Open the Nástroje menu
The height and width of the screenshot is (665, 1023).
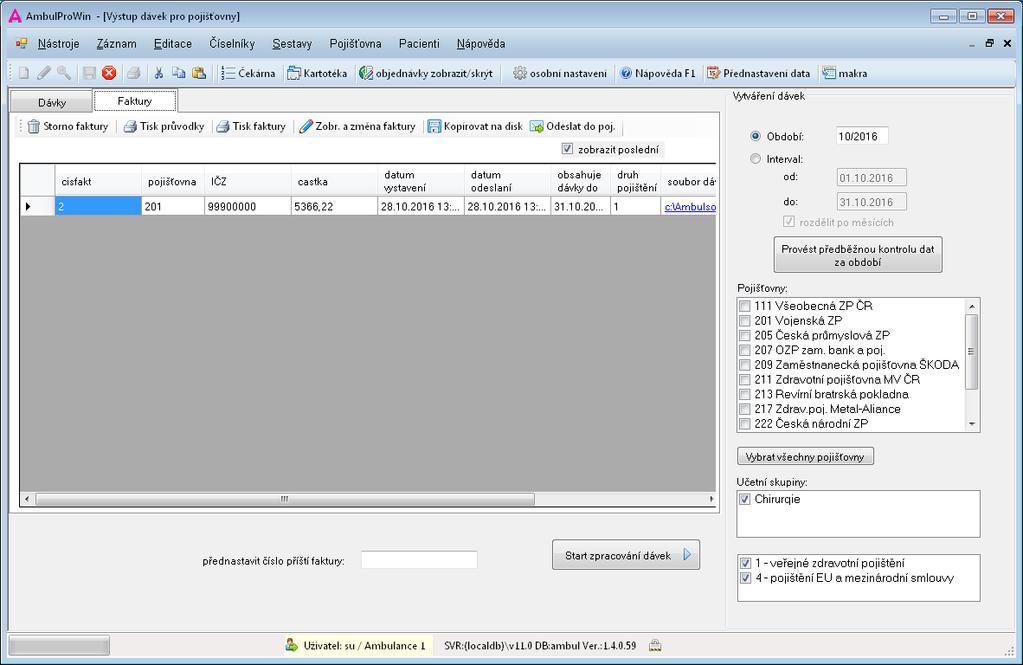(58, 44)
